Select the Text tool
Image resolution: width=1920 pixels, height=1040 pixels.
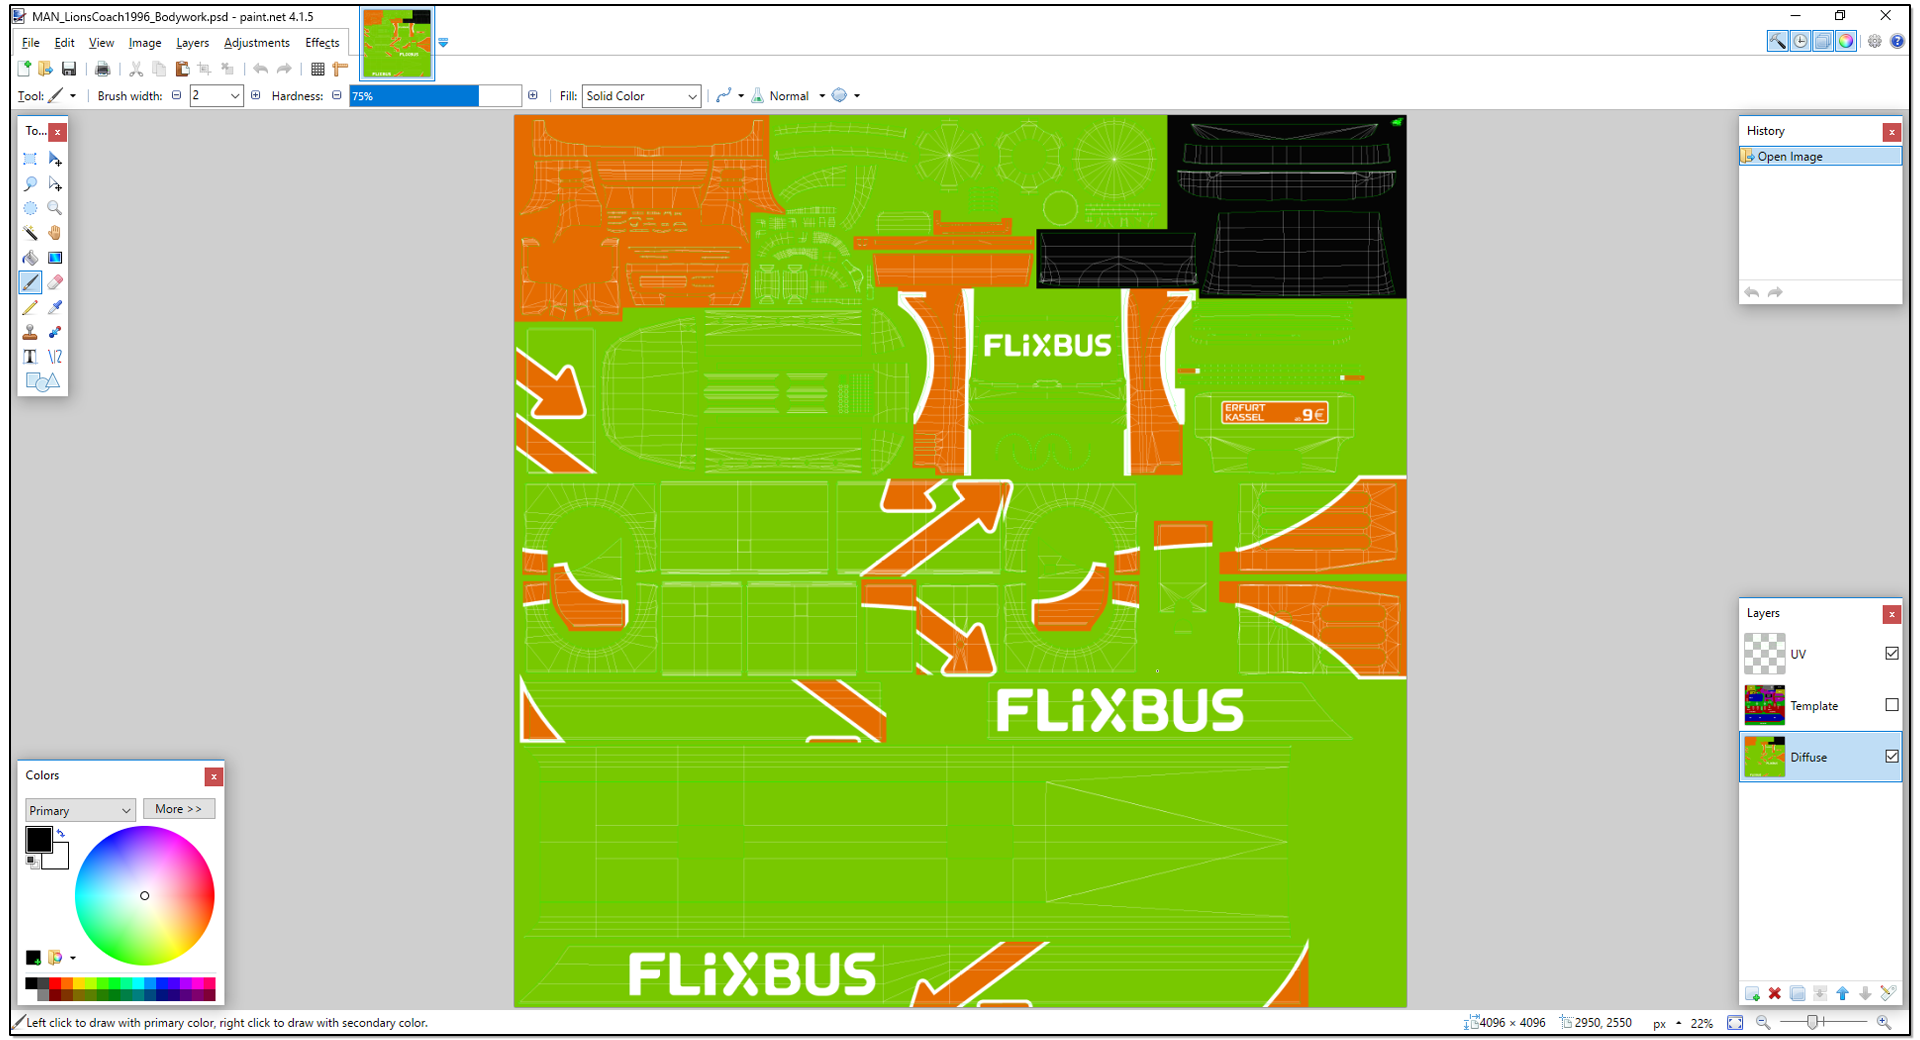pos(30,356)
